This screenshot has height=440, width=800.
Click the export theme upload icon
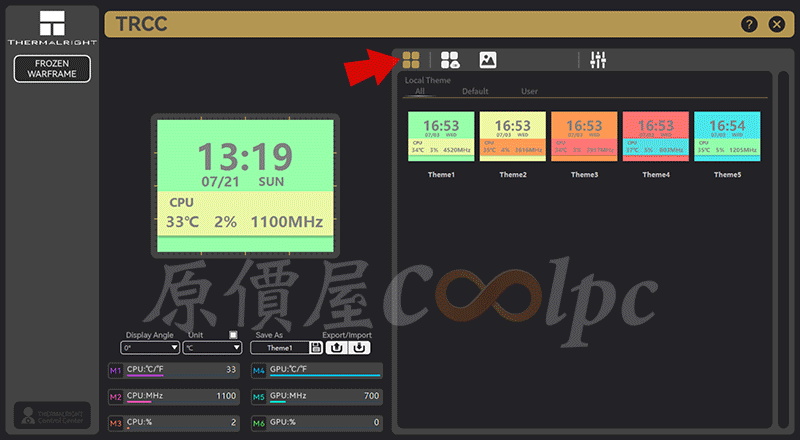point(336,348)
